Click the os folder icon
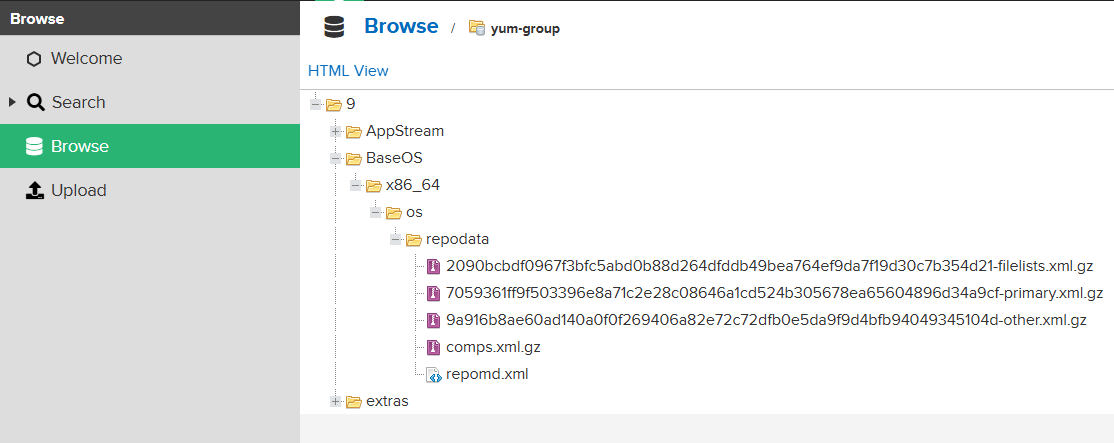Viewport: 1114px width, 443px height. pyautogui.click(x=394, y=212)
